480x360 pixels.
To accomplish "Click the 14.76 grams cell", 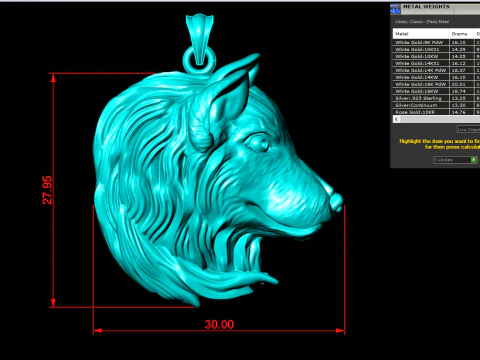I will pos(462,112).
